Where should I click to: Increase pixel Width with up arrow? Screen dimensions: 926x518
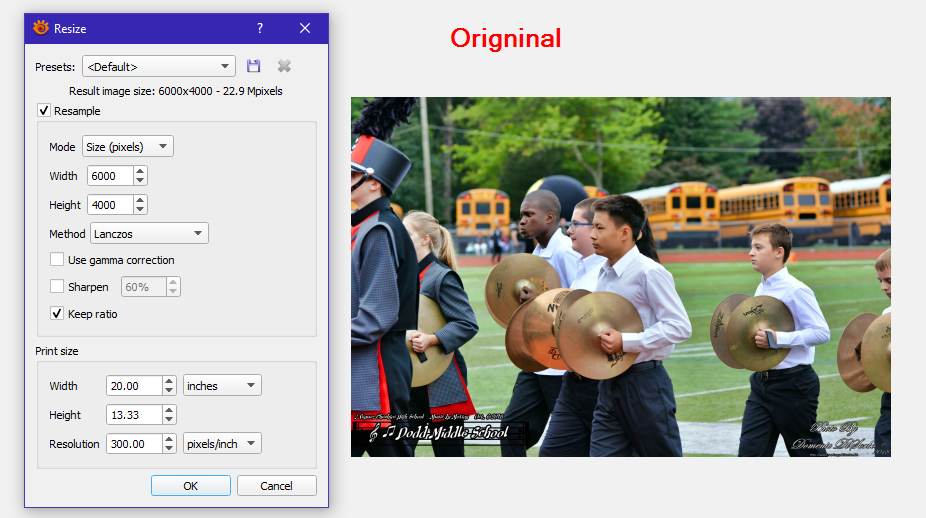click(140, 171)
